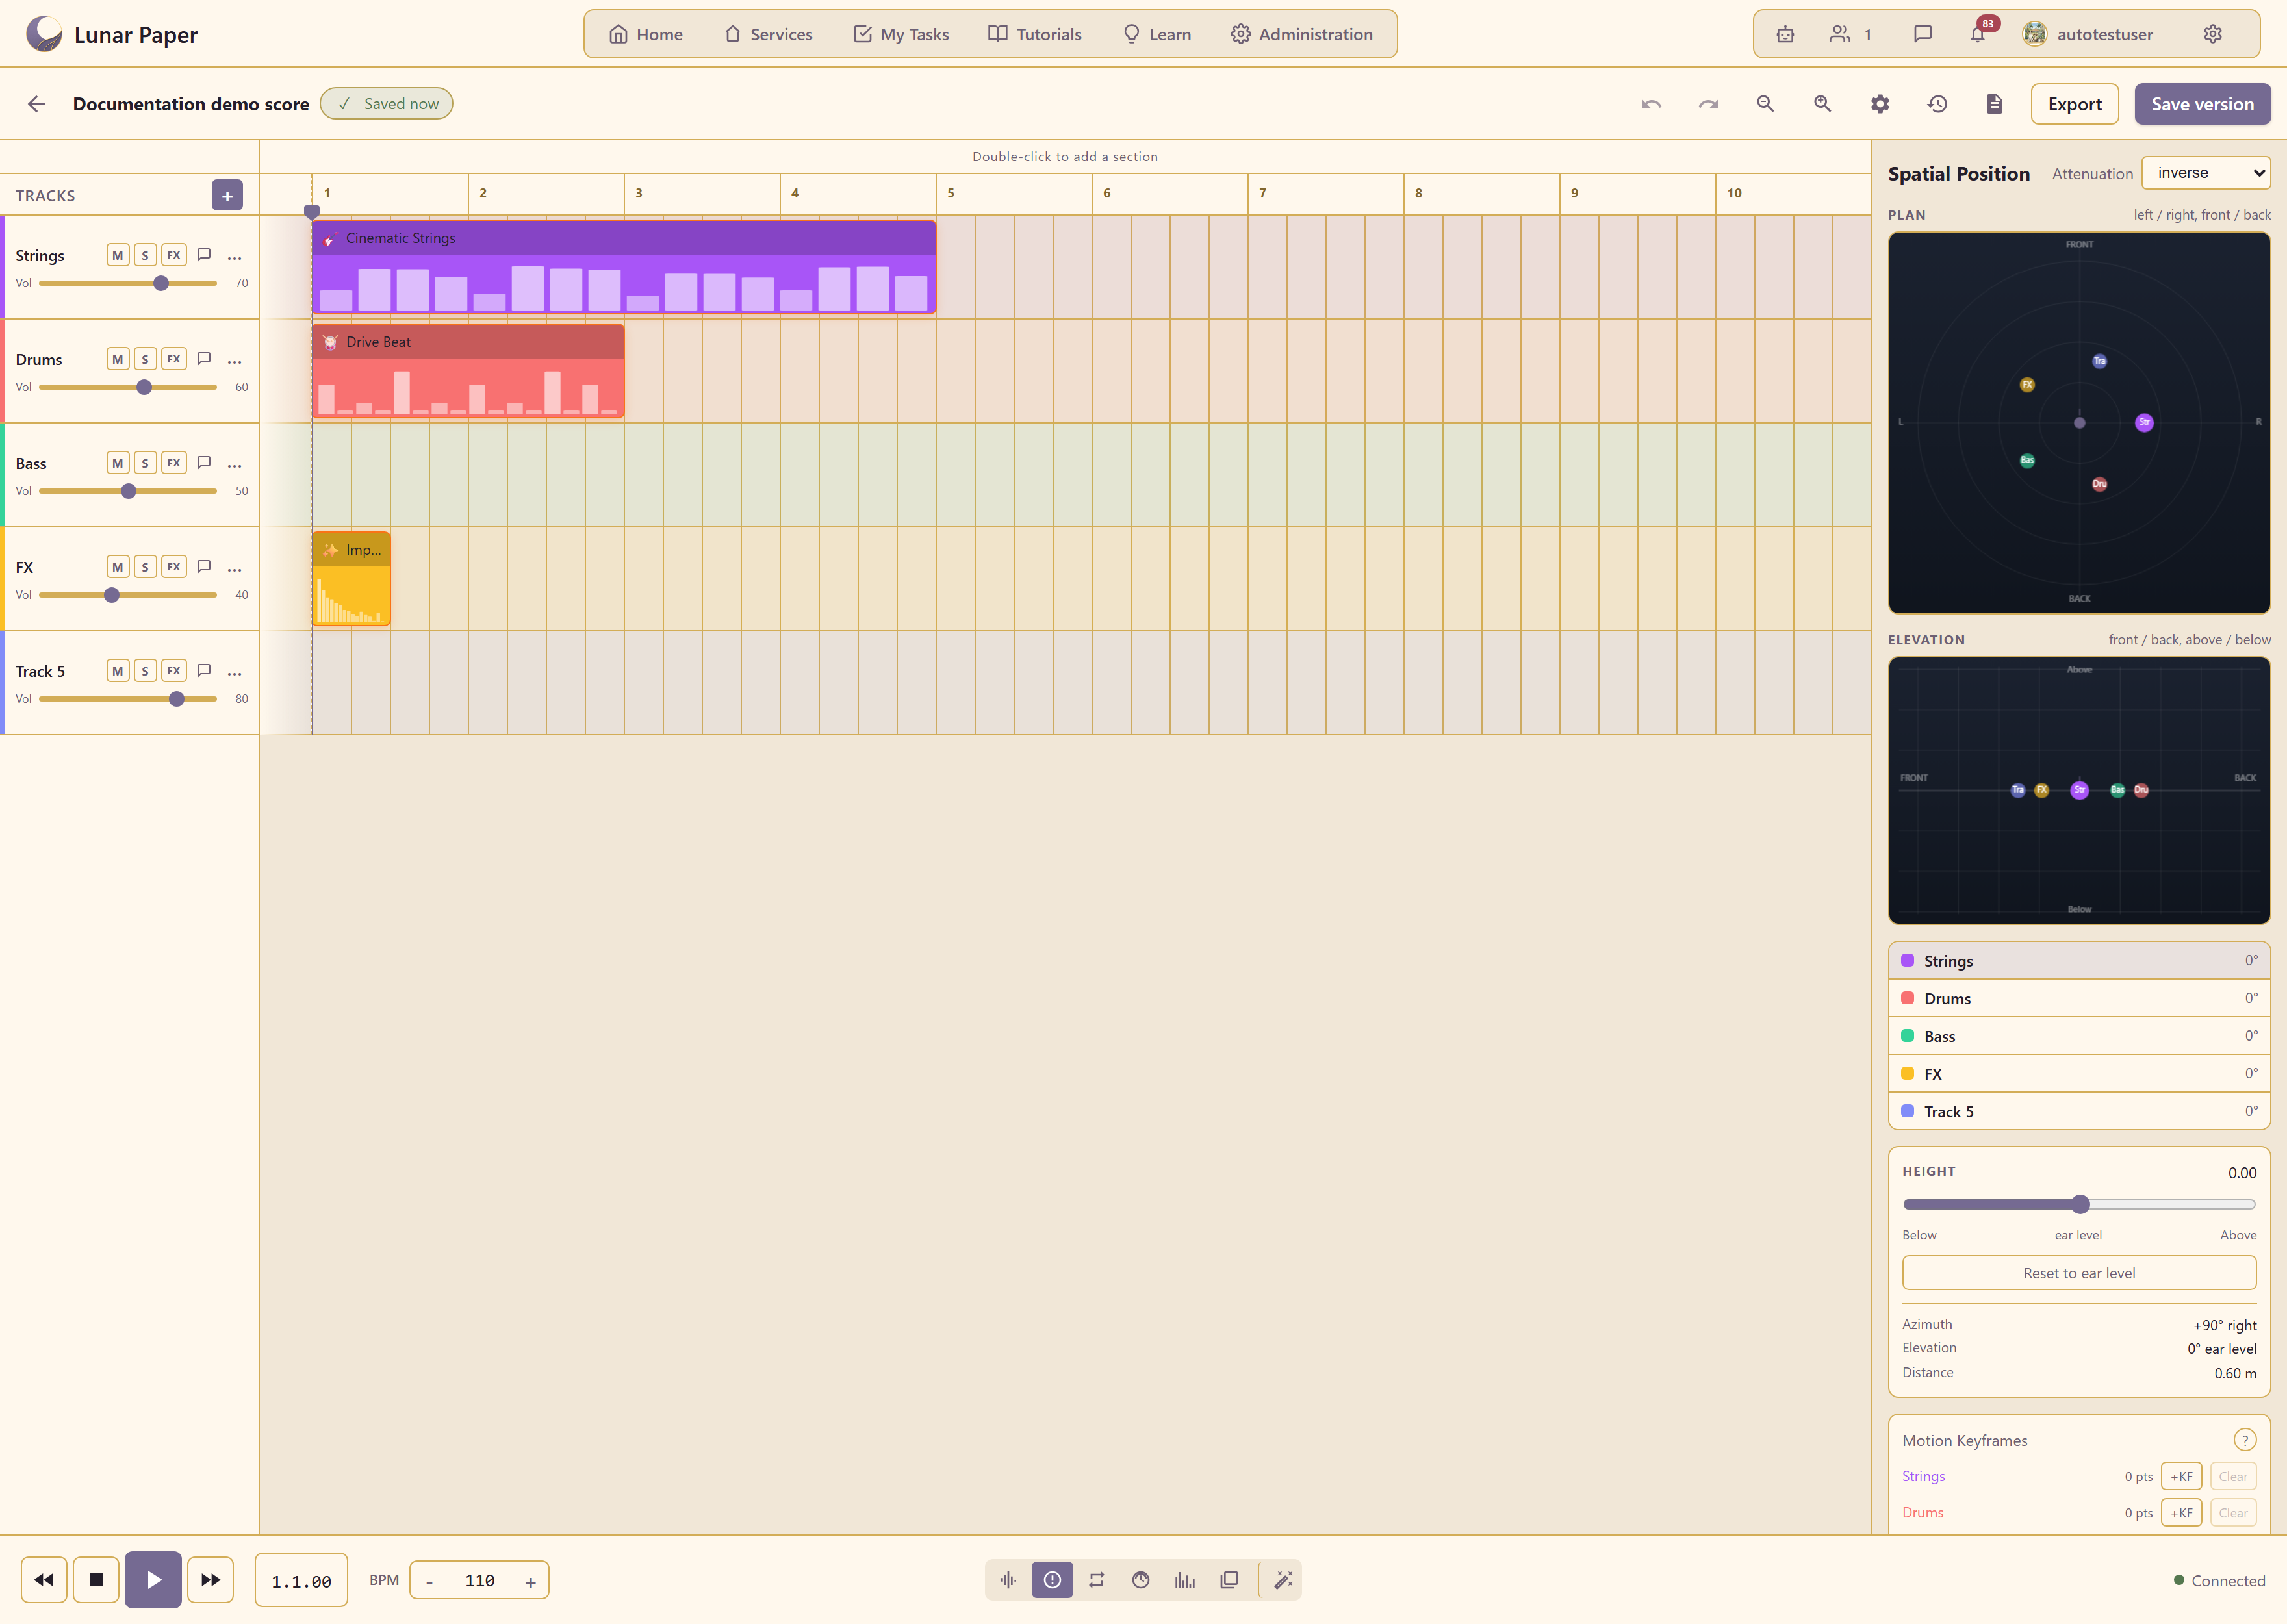This screenshot has width=2287, height=1624.
Task: Open more options for Bass track
Action: [x=235, y=464]
